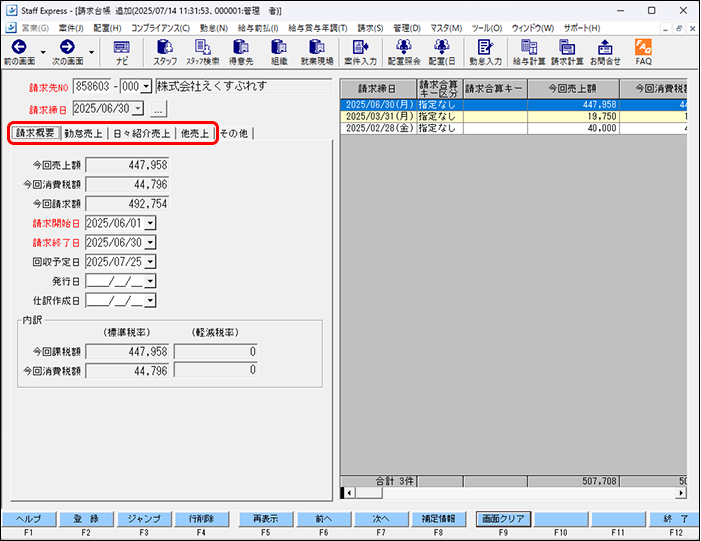Switch to the 請求概要 tab
The image size is (701, 541).
(35, 133)
